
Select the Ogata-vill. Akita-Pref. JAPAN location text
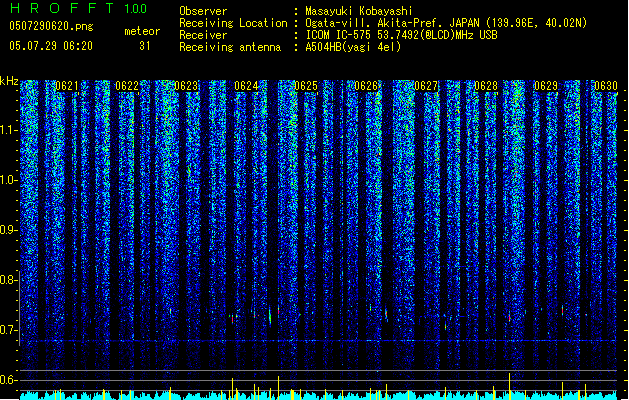pos(446,23)
